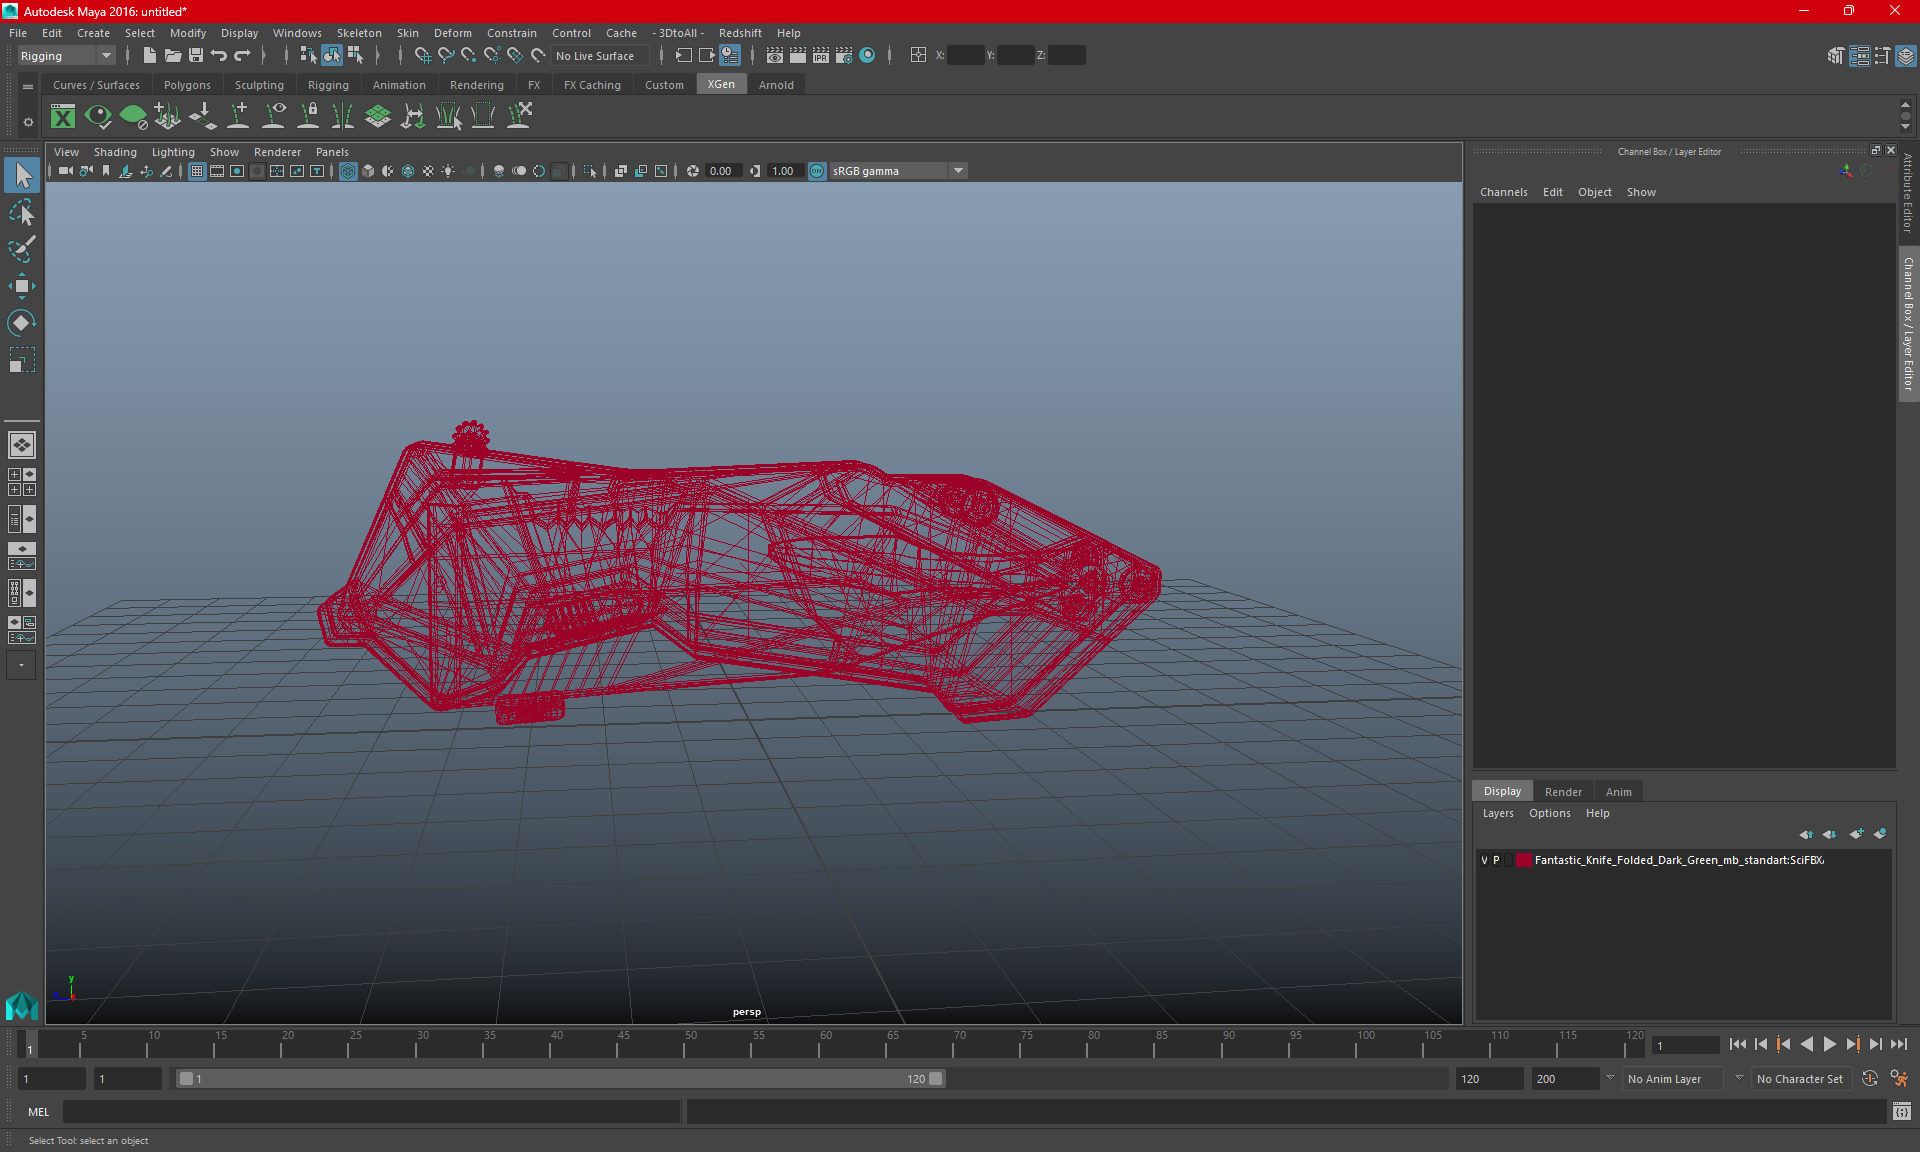
Task: Select the Scale tool
Action: click(21, 360)
